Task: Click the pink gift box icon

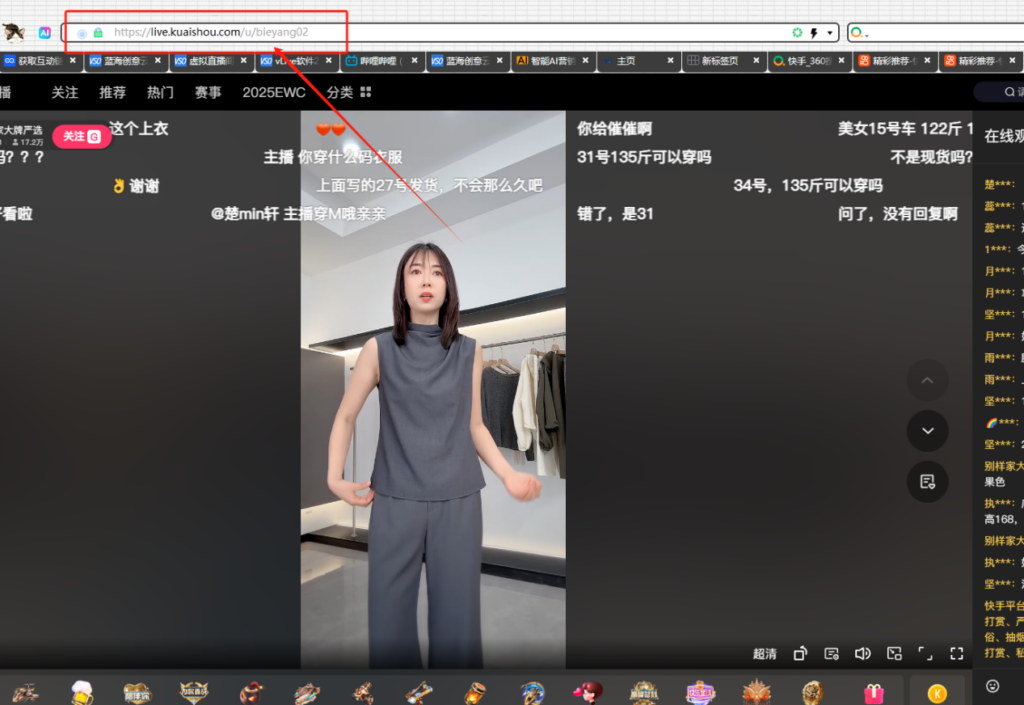Action: coord(874,692)
